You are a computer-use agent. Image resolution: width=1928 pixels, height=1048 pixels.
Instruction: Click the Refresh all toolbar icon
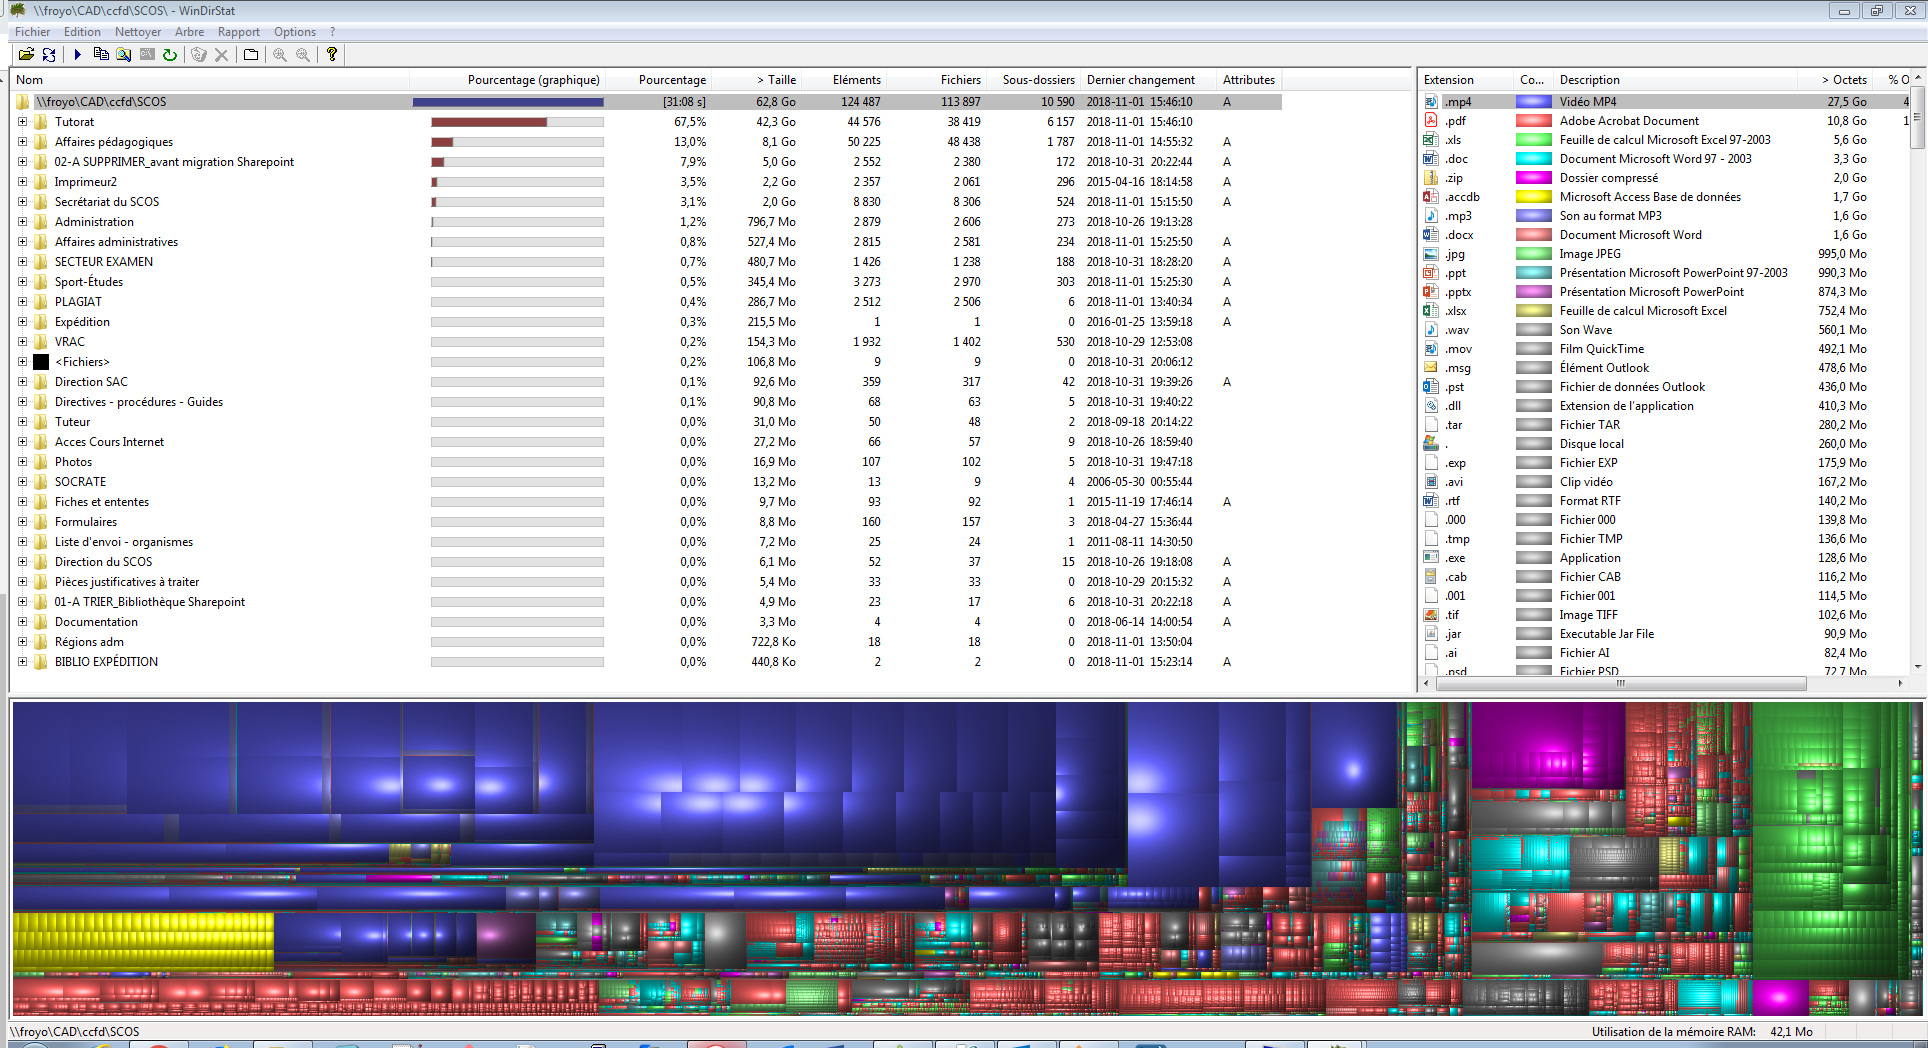coord(49,55)
